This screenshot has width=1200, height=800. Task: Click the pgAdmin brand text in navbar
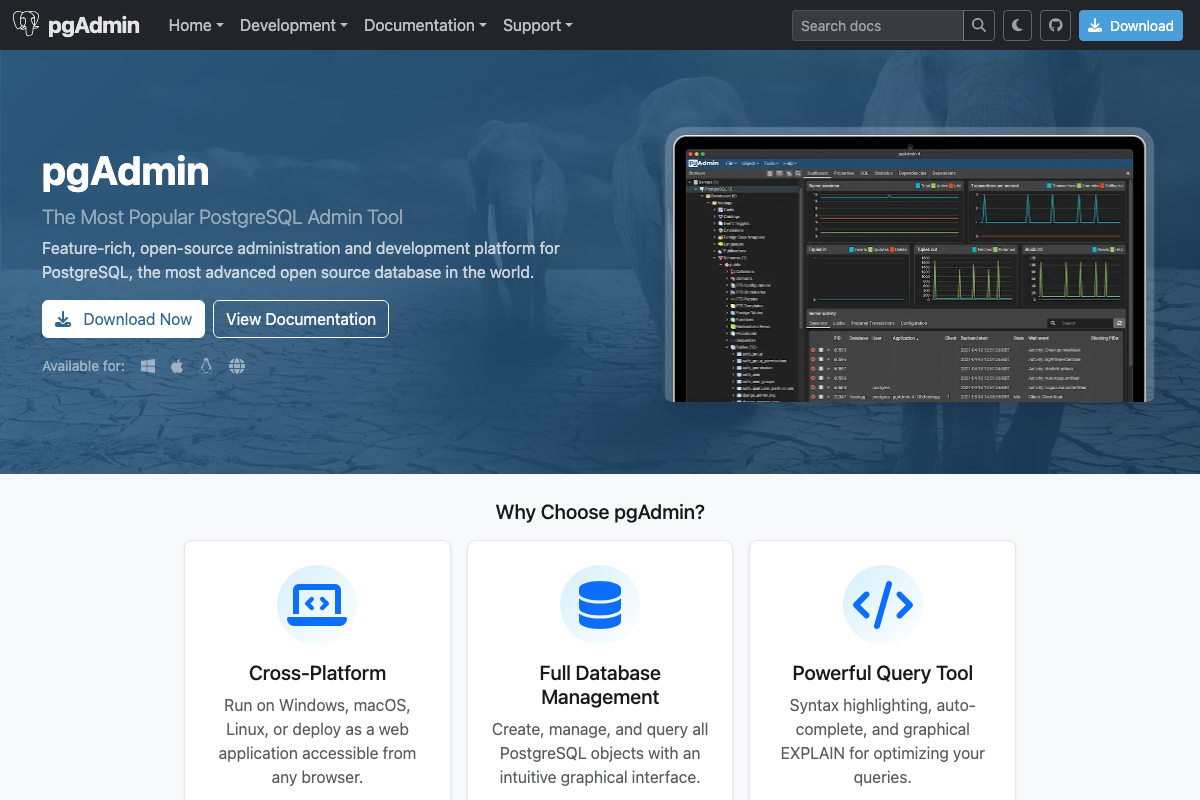tap(94, 25)
